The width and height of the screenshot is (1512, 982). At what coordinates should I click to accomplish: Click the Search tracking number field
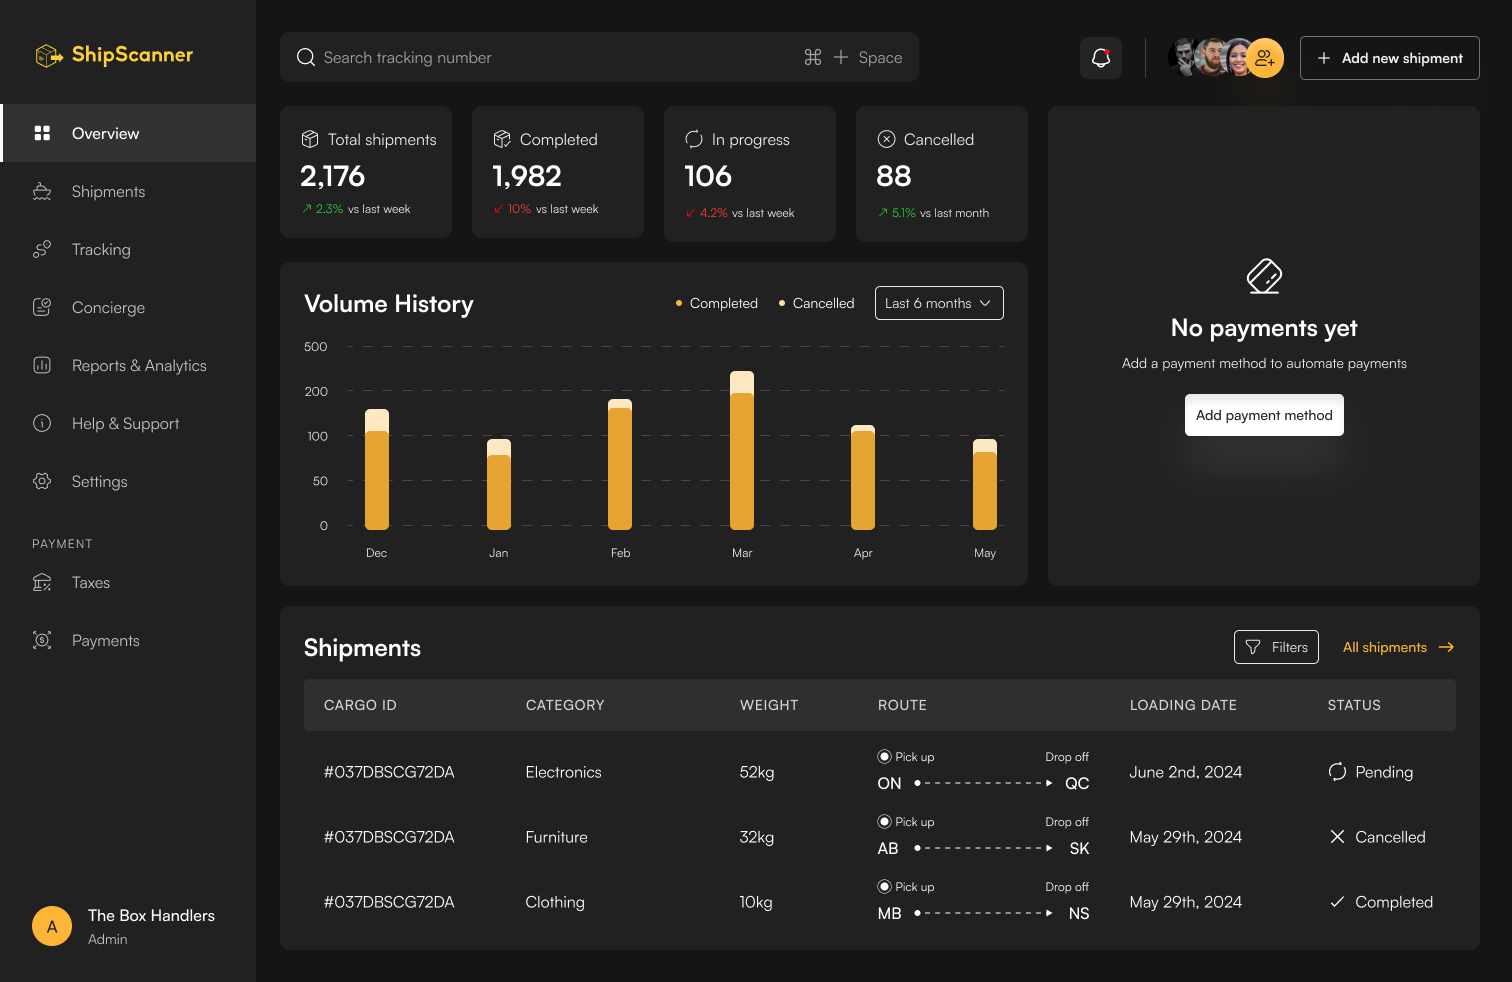[x=550, y=58]
